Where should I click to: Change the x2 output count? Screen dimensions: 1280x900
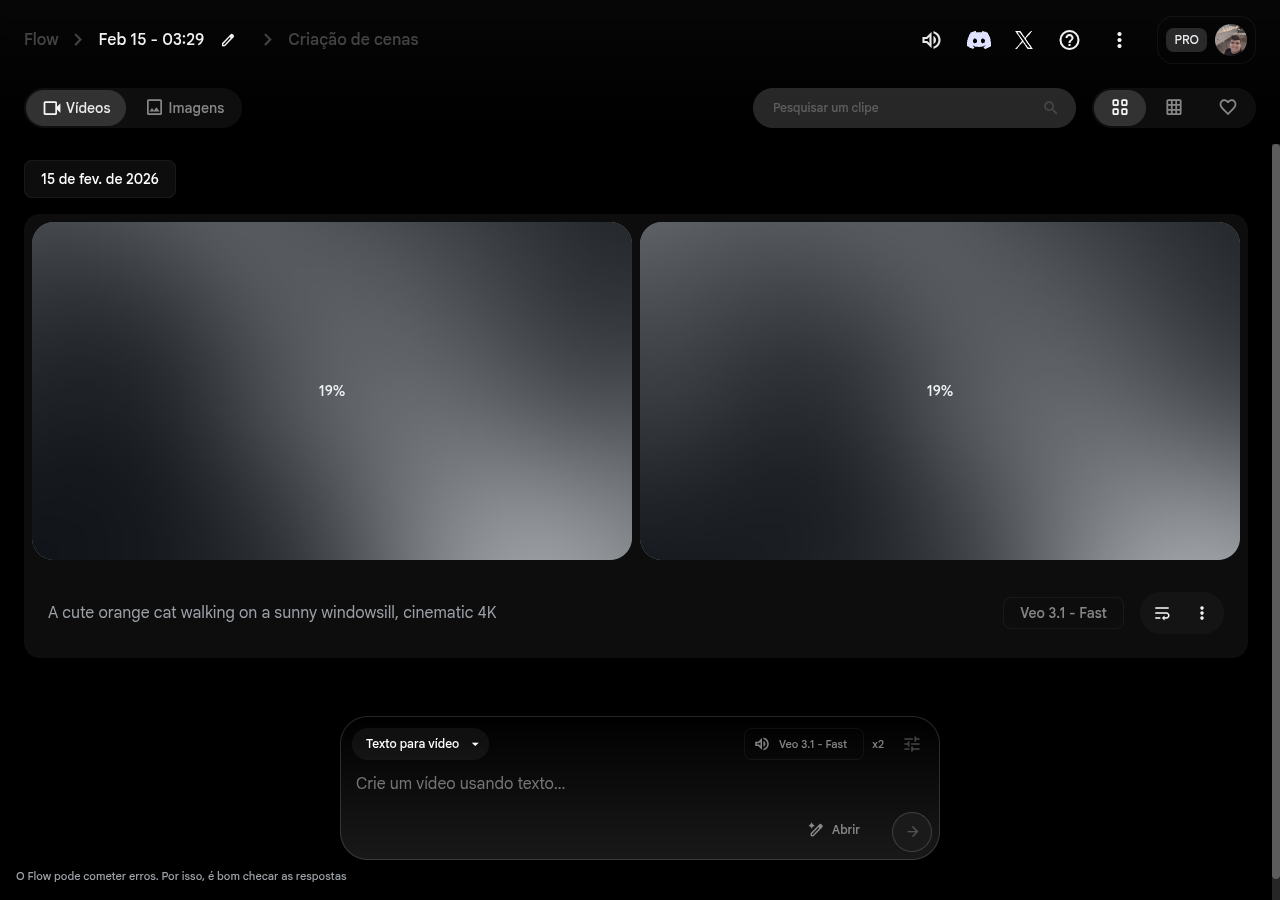pyautogui.click(x=878, y=744)
